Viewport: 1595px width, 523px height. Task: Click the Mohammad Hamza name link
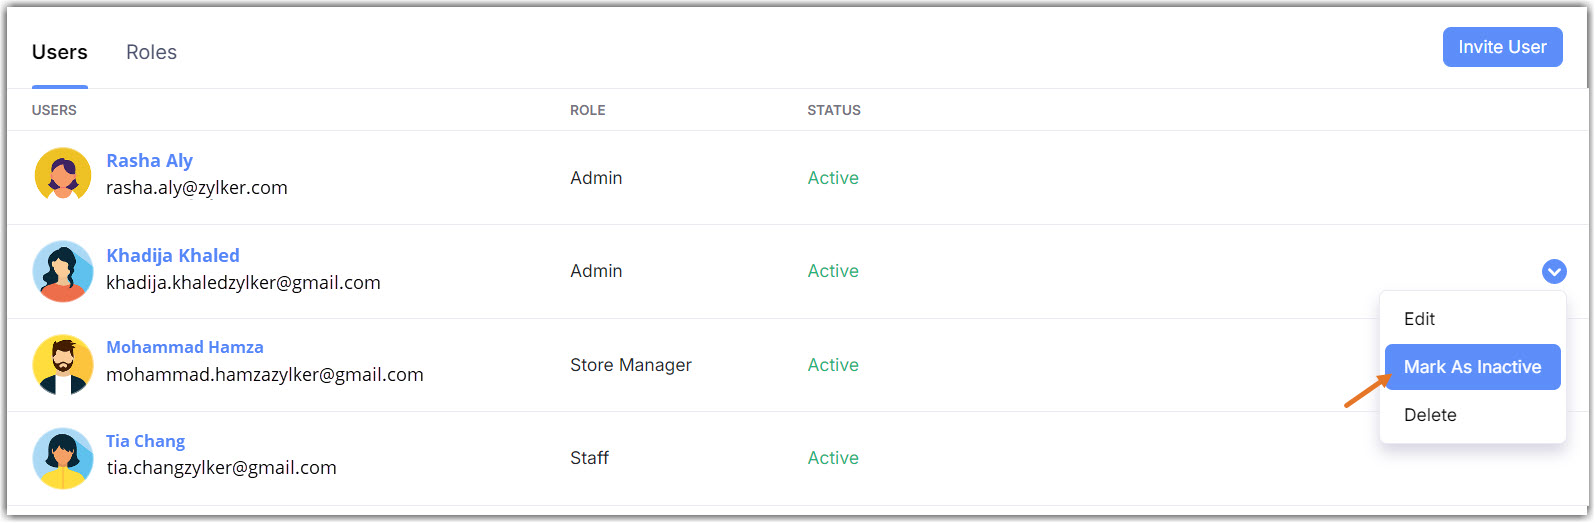coord(185,347)
